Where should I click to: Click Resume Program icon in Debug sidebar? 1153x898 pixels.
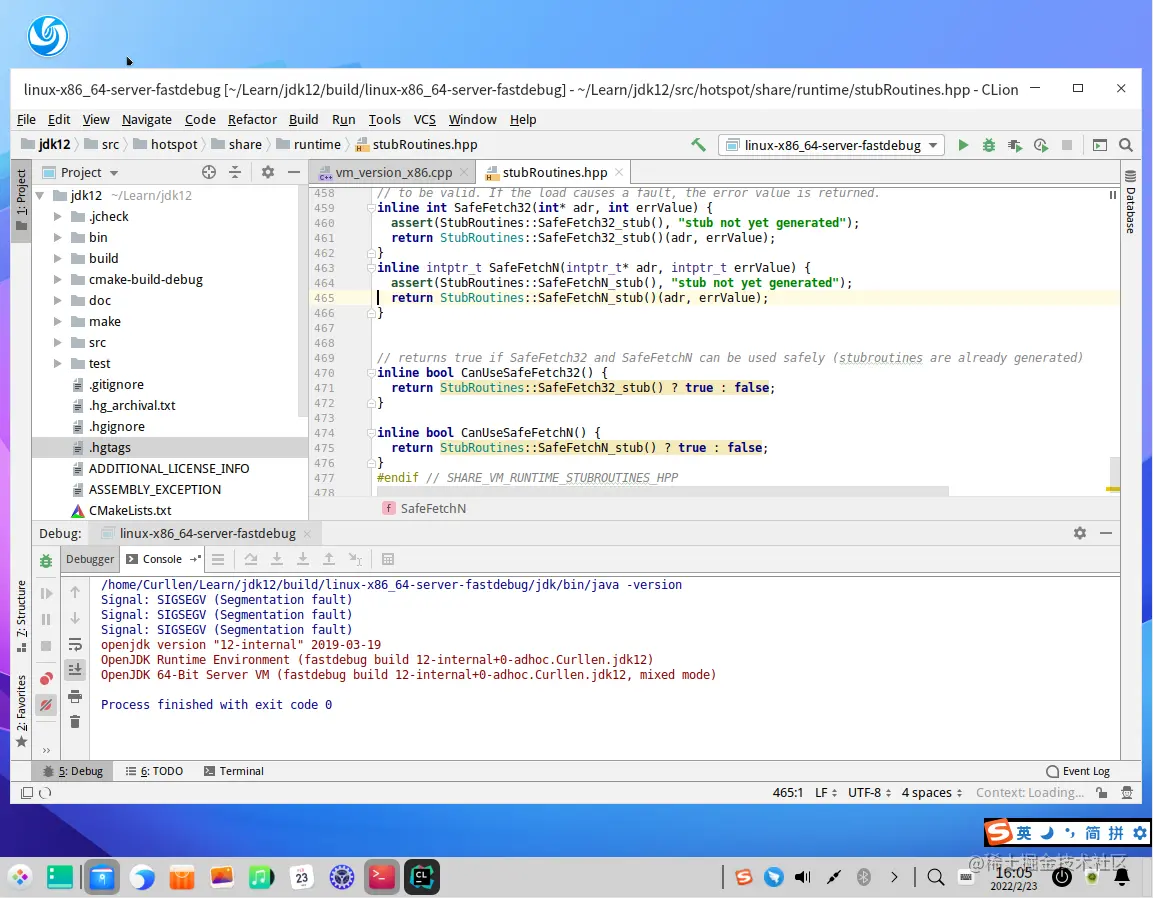click(46, 594)
